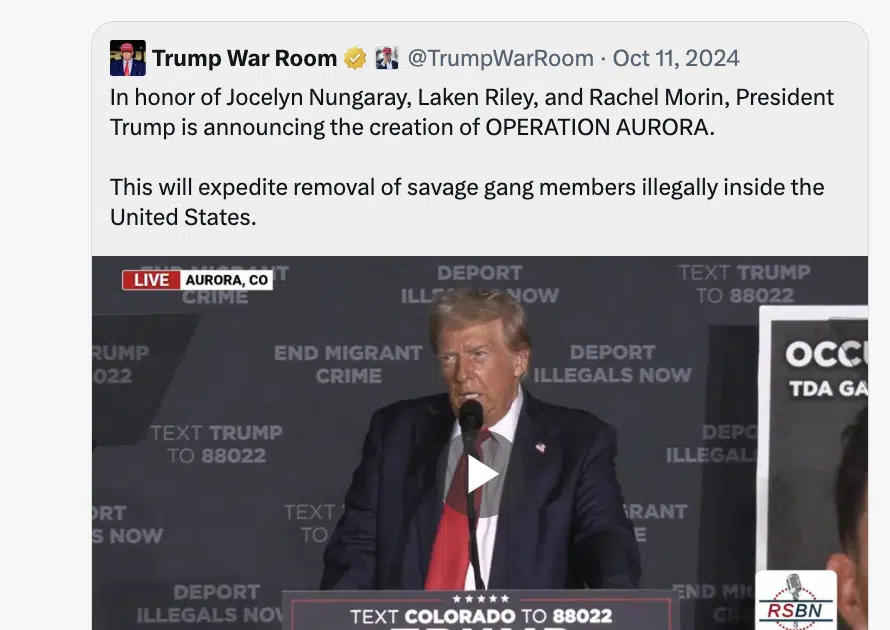Play the embedded rally video

pos(482,474)
